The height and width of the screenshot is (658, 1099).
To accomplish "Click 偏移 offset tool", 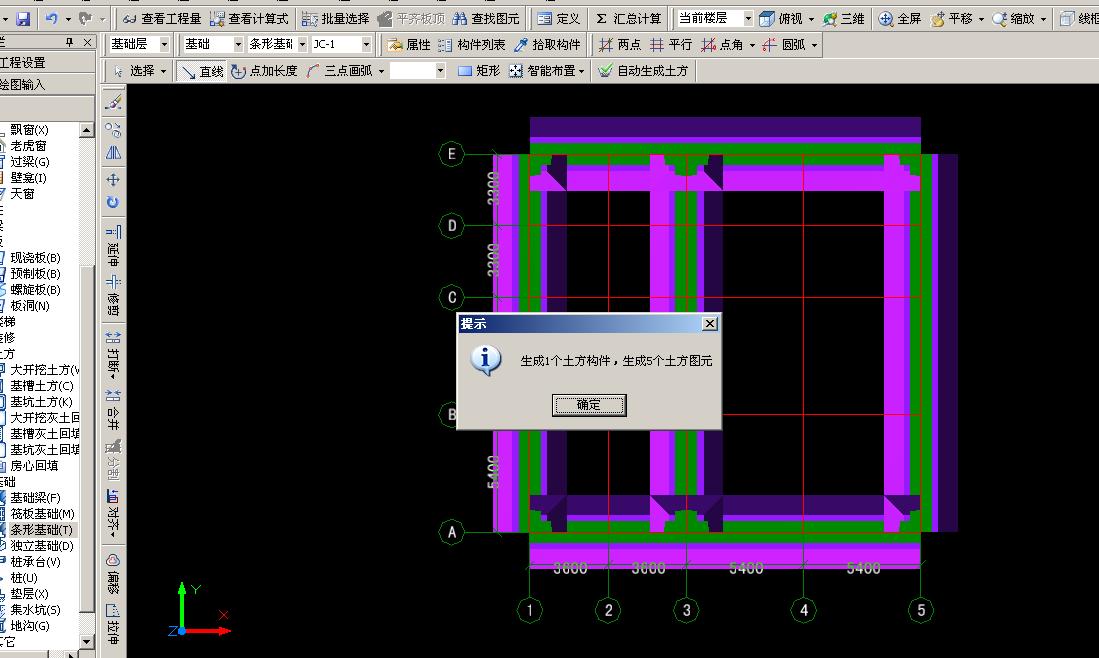I will point(113,573).
